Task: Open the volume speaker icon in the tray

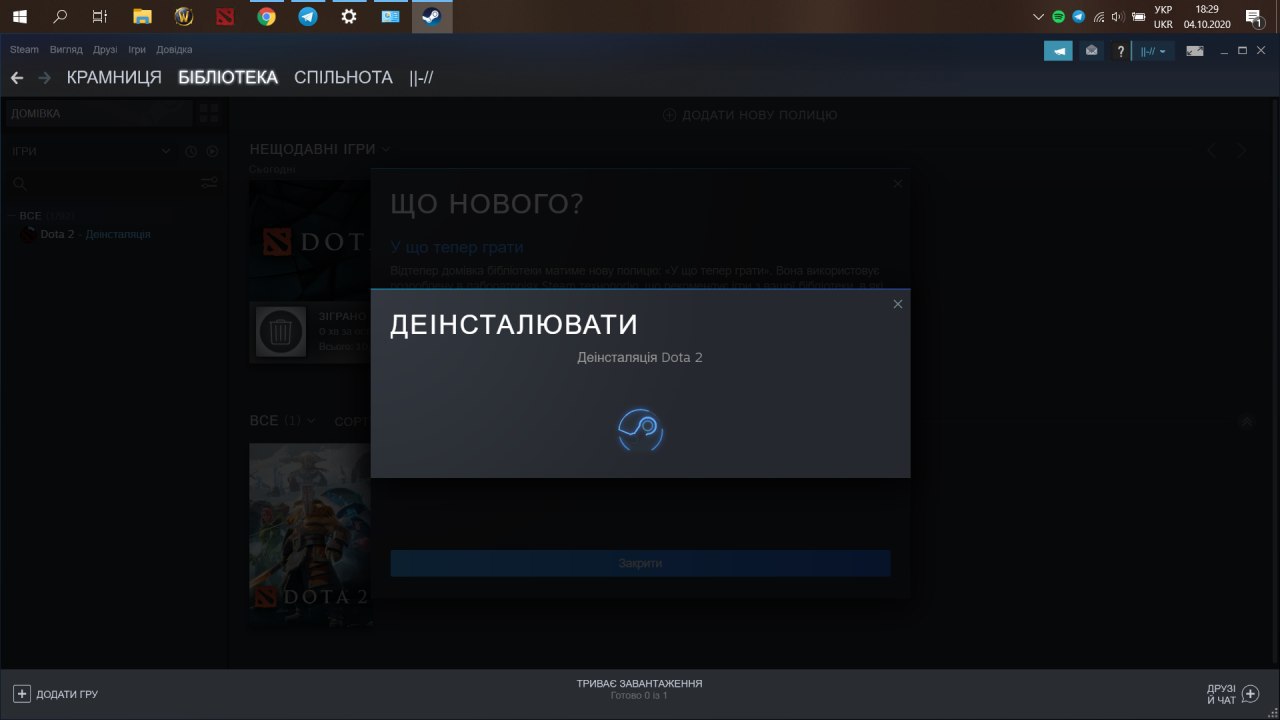Action: pos(1117,16)
